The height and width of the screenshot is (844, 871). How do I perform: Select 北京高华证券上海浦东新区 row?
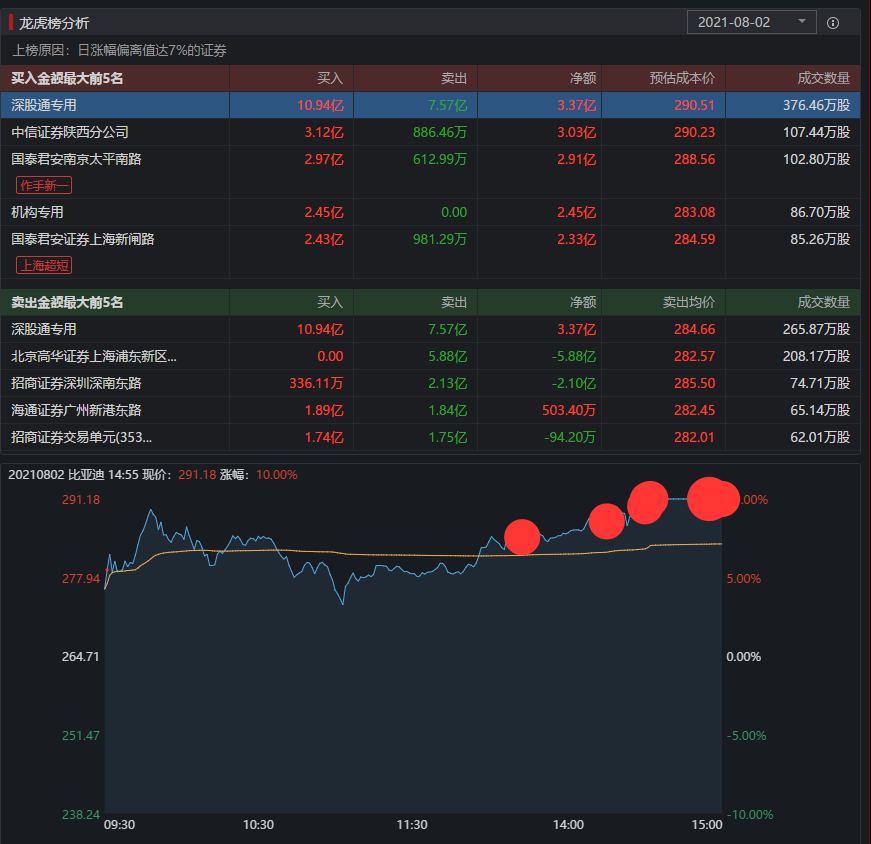click(431, 356)
